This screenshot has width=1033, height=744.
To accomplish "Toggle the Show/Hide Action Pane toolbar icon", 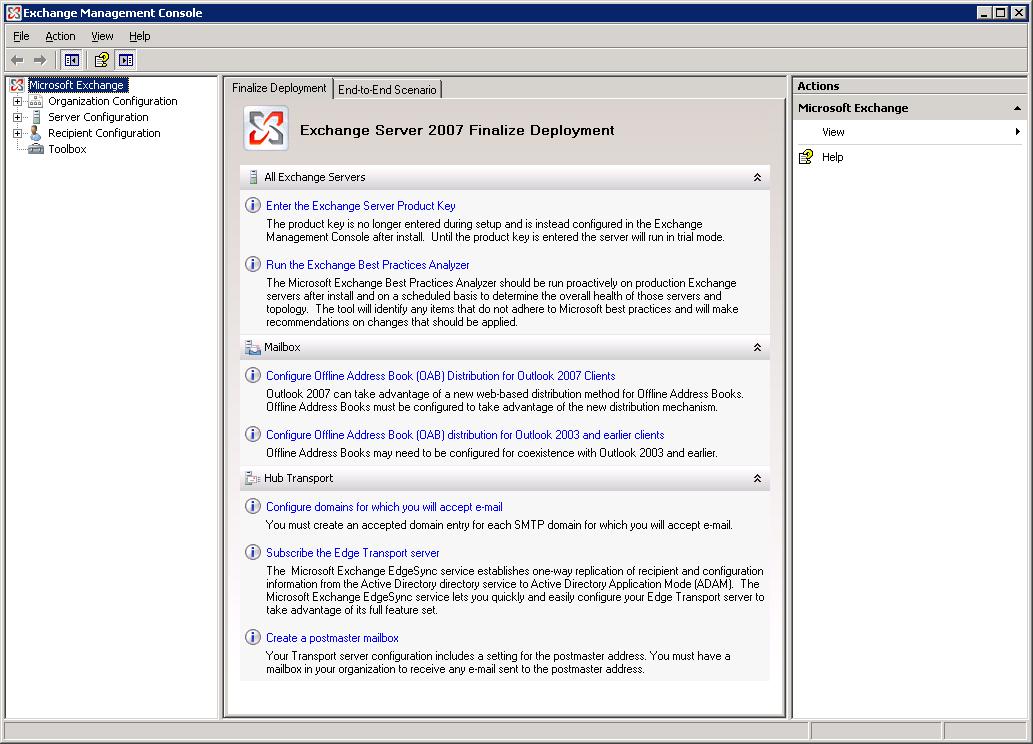I will click(126, 60).
